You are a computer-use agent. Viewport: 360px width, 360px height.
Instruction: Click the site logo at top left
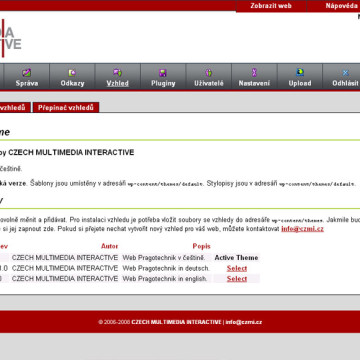(x=11, y=38)
